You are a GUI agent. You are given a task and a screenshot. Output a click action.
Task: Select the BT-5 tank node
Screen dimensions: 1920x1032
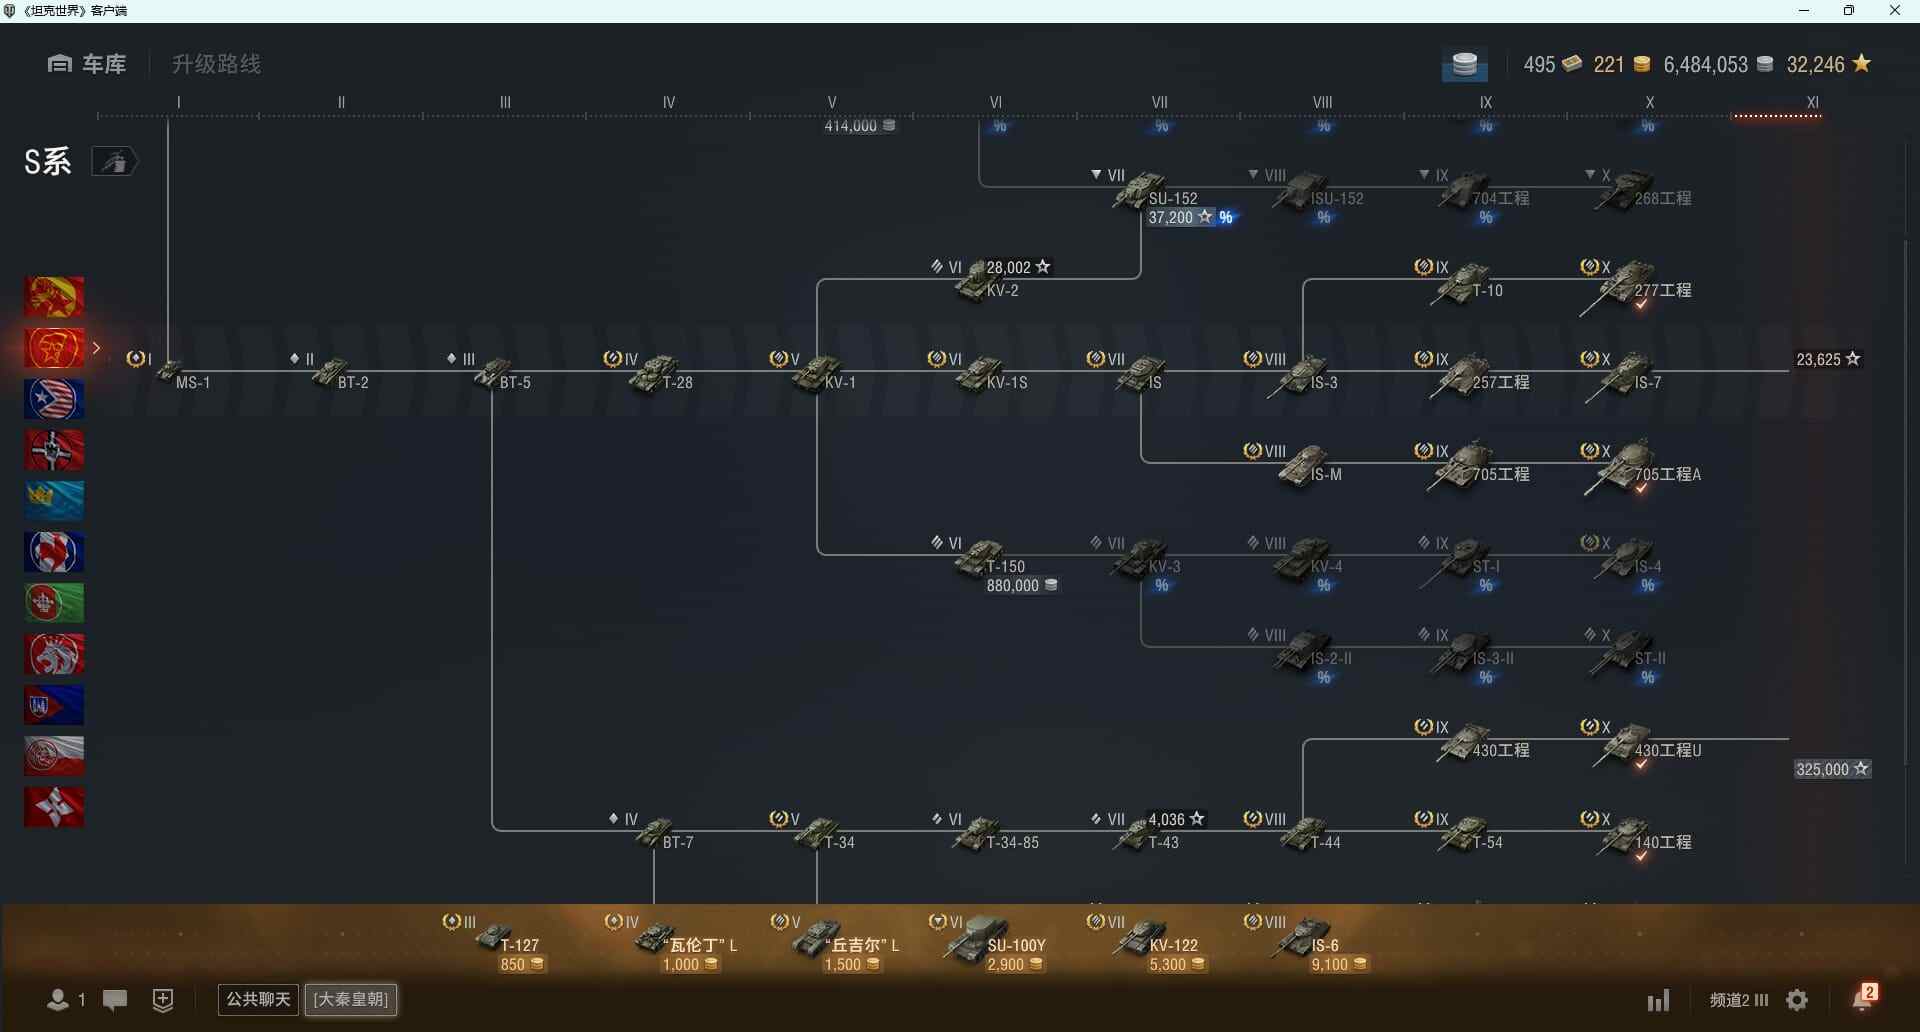(x=492, y=372)
